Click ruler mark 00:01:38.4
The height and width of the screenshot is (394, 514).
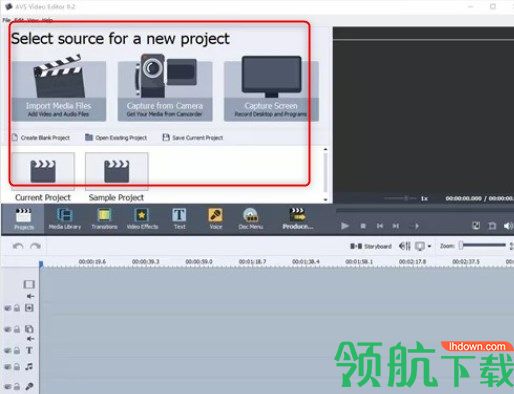[x=306, y=262]
